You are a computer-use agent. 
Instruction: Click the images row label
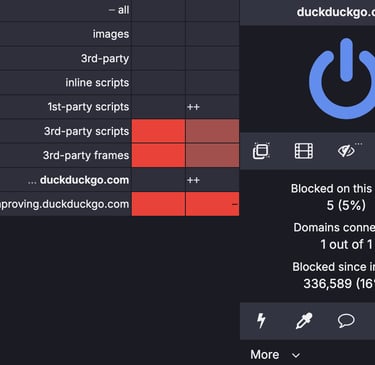click(x=111, y=34)
